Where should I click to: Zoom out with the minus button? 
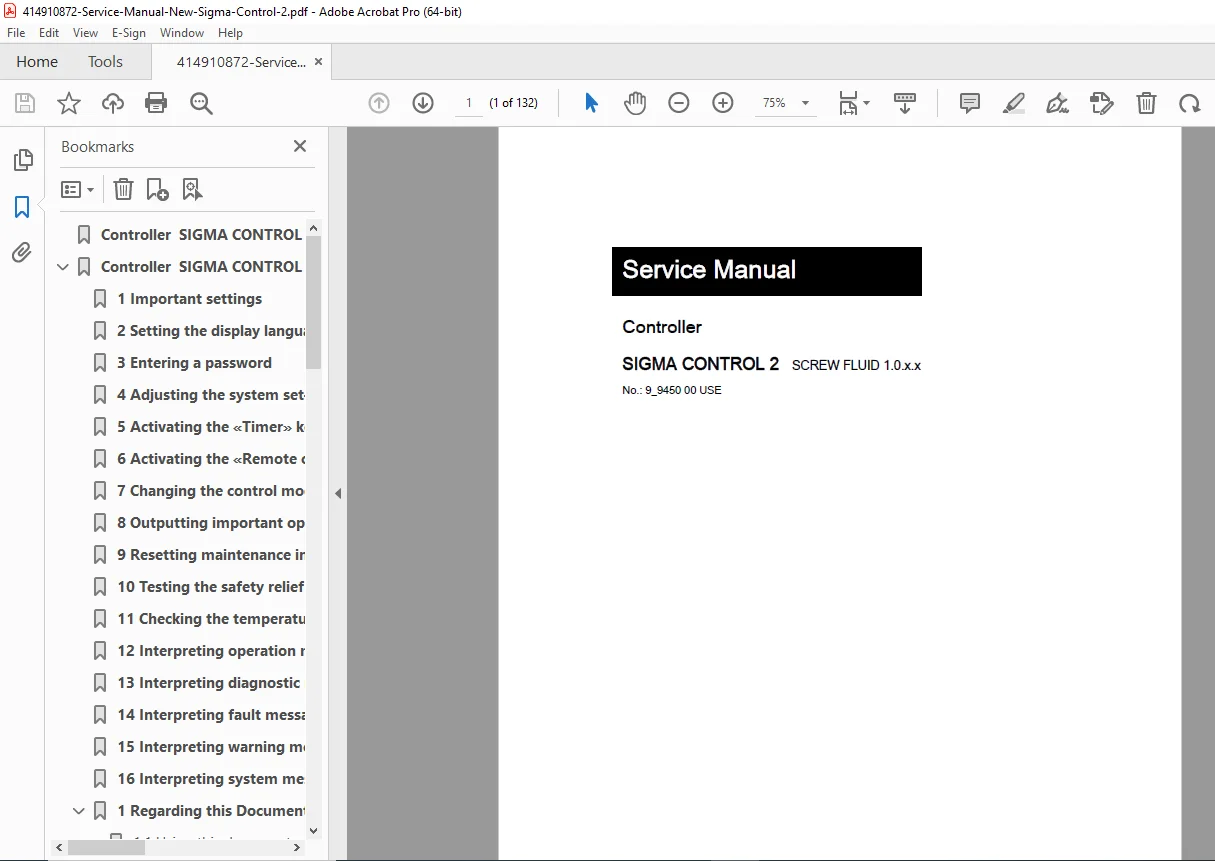coord(679,103)
